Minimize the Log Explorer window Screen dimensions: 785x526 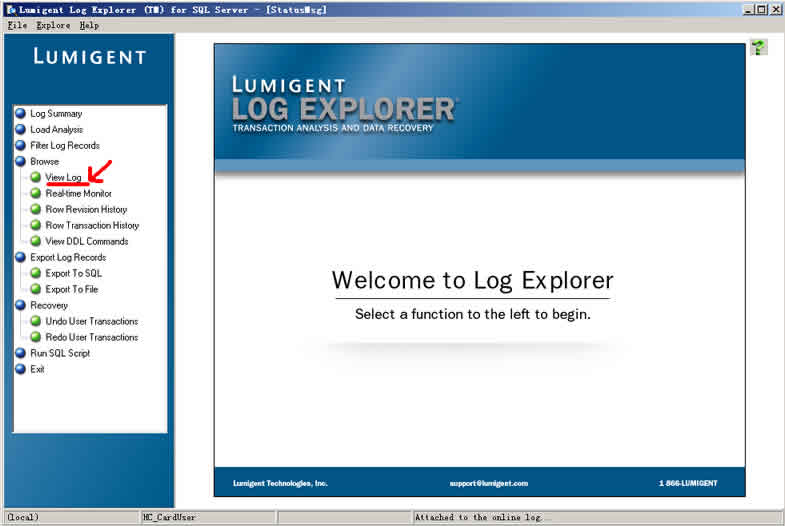pyautogui.click(x=749, y=9)
